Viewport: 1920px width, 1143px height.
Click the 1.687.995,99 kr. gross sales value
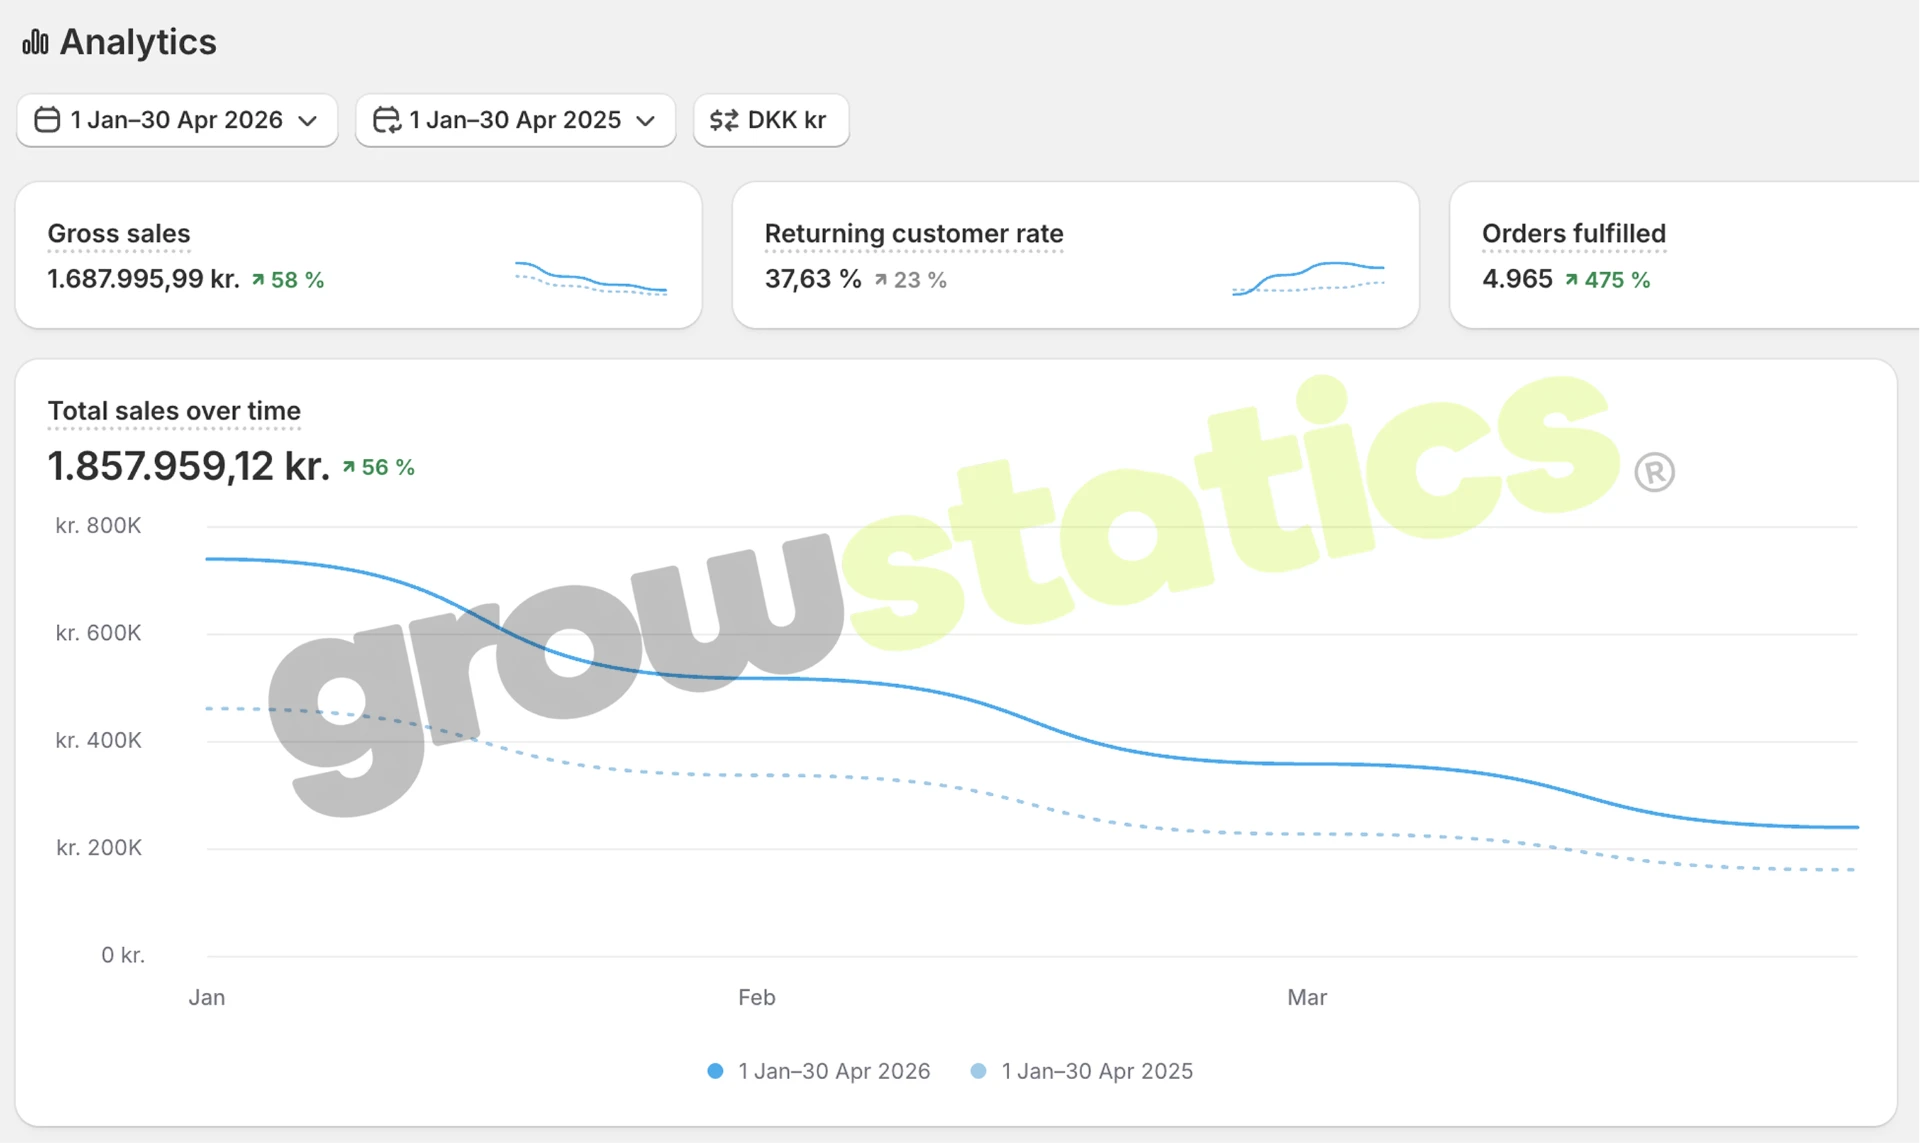tap(144, 279)
